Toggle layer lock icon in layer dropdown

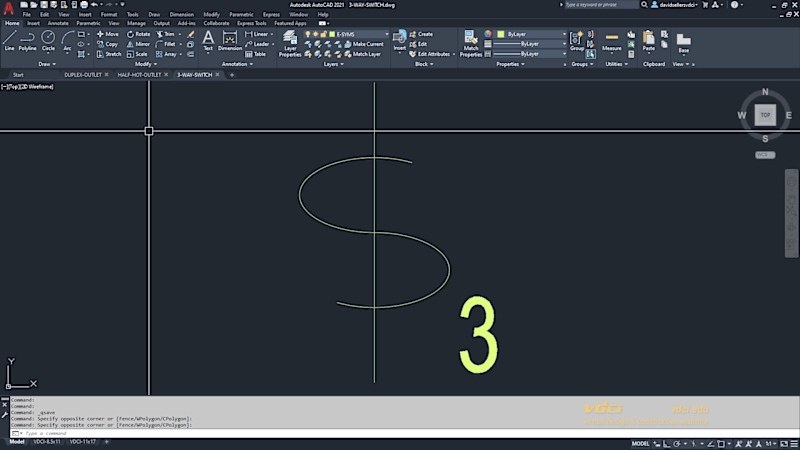pyautogui.click(x=323, y=34)
